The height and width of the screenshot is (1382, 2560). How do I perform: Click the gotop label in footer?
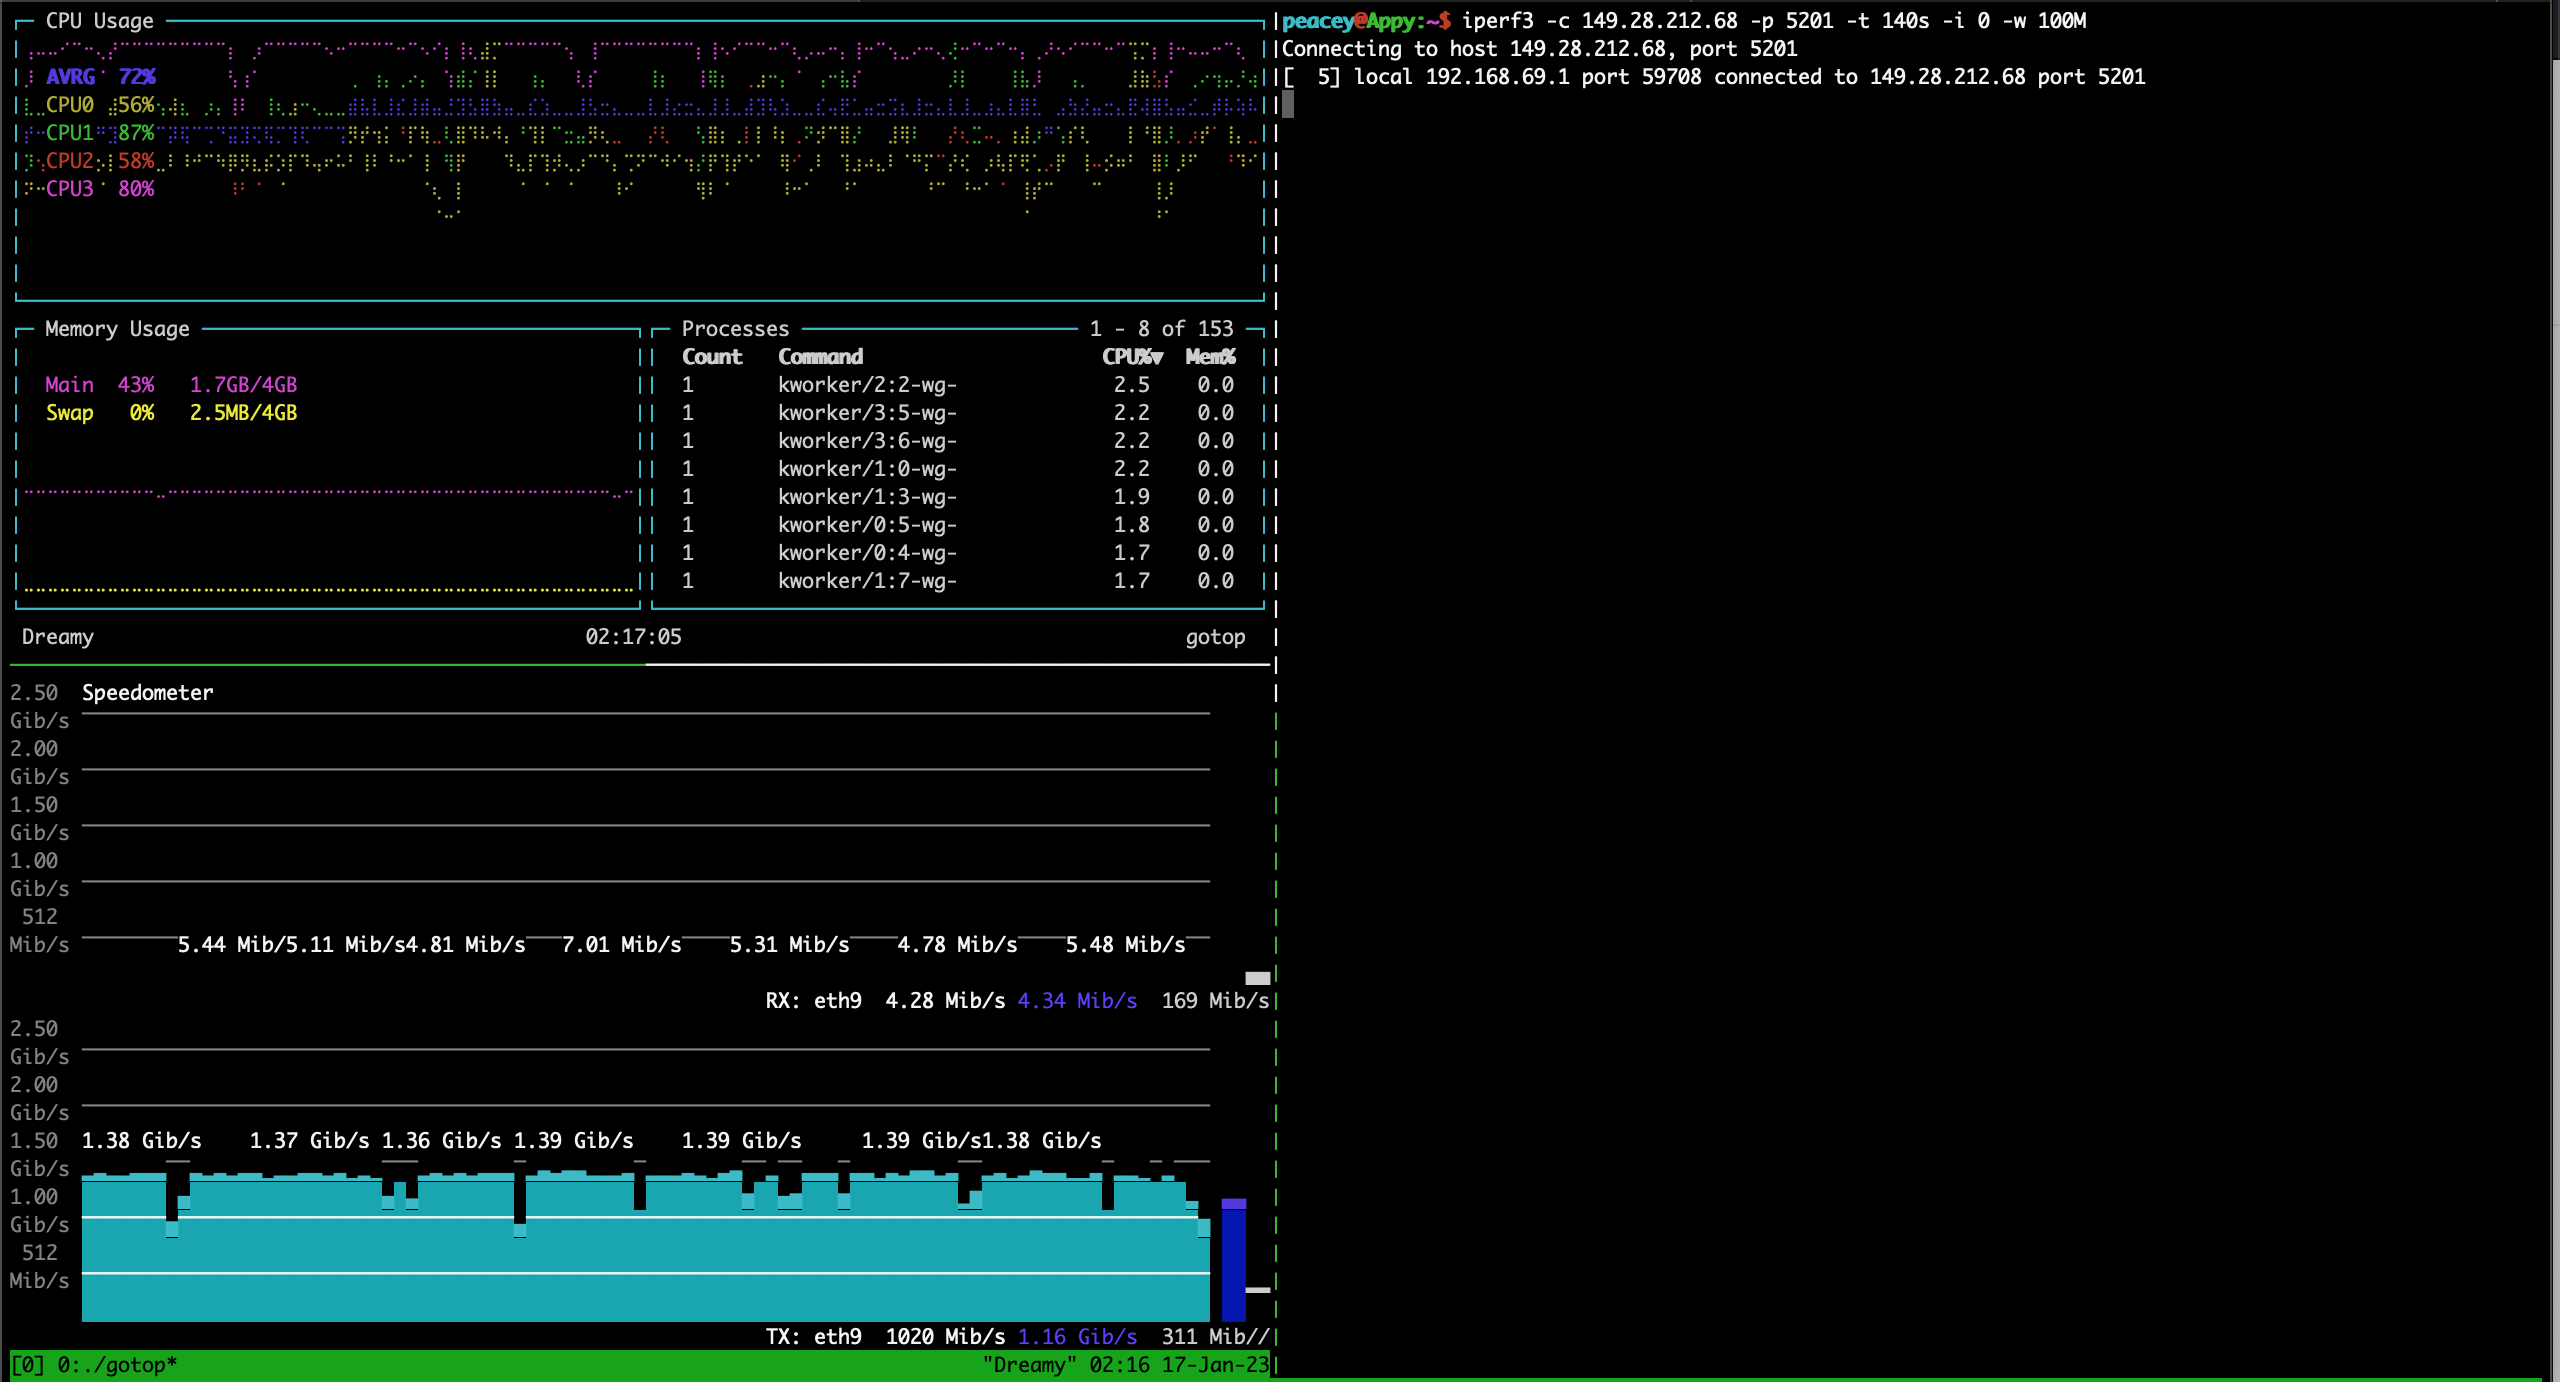click(x=1216, y=637)
